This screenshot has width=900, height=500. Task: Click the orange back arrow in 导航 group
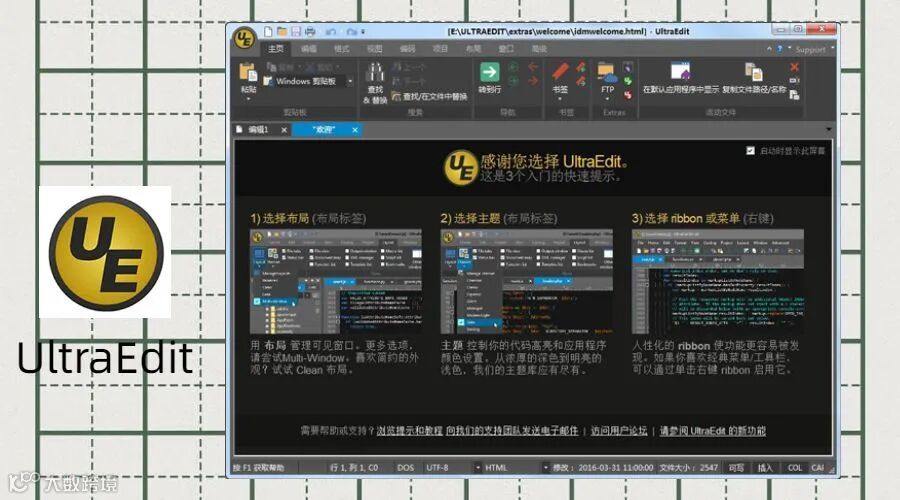pyautogui.click(x=533, y=67)
